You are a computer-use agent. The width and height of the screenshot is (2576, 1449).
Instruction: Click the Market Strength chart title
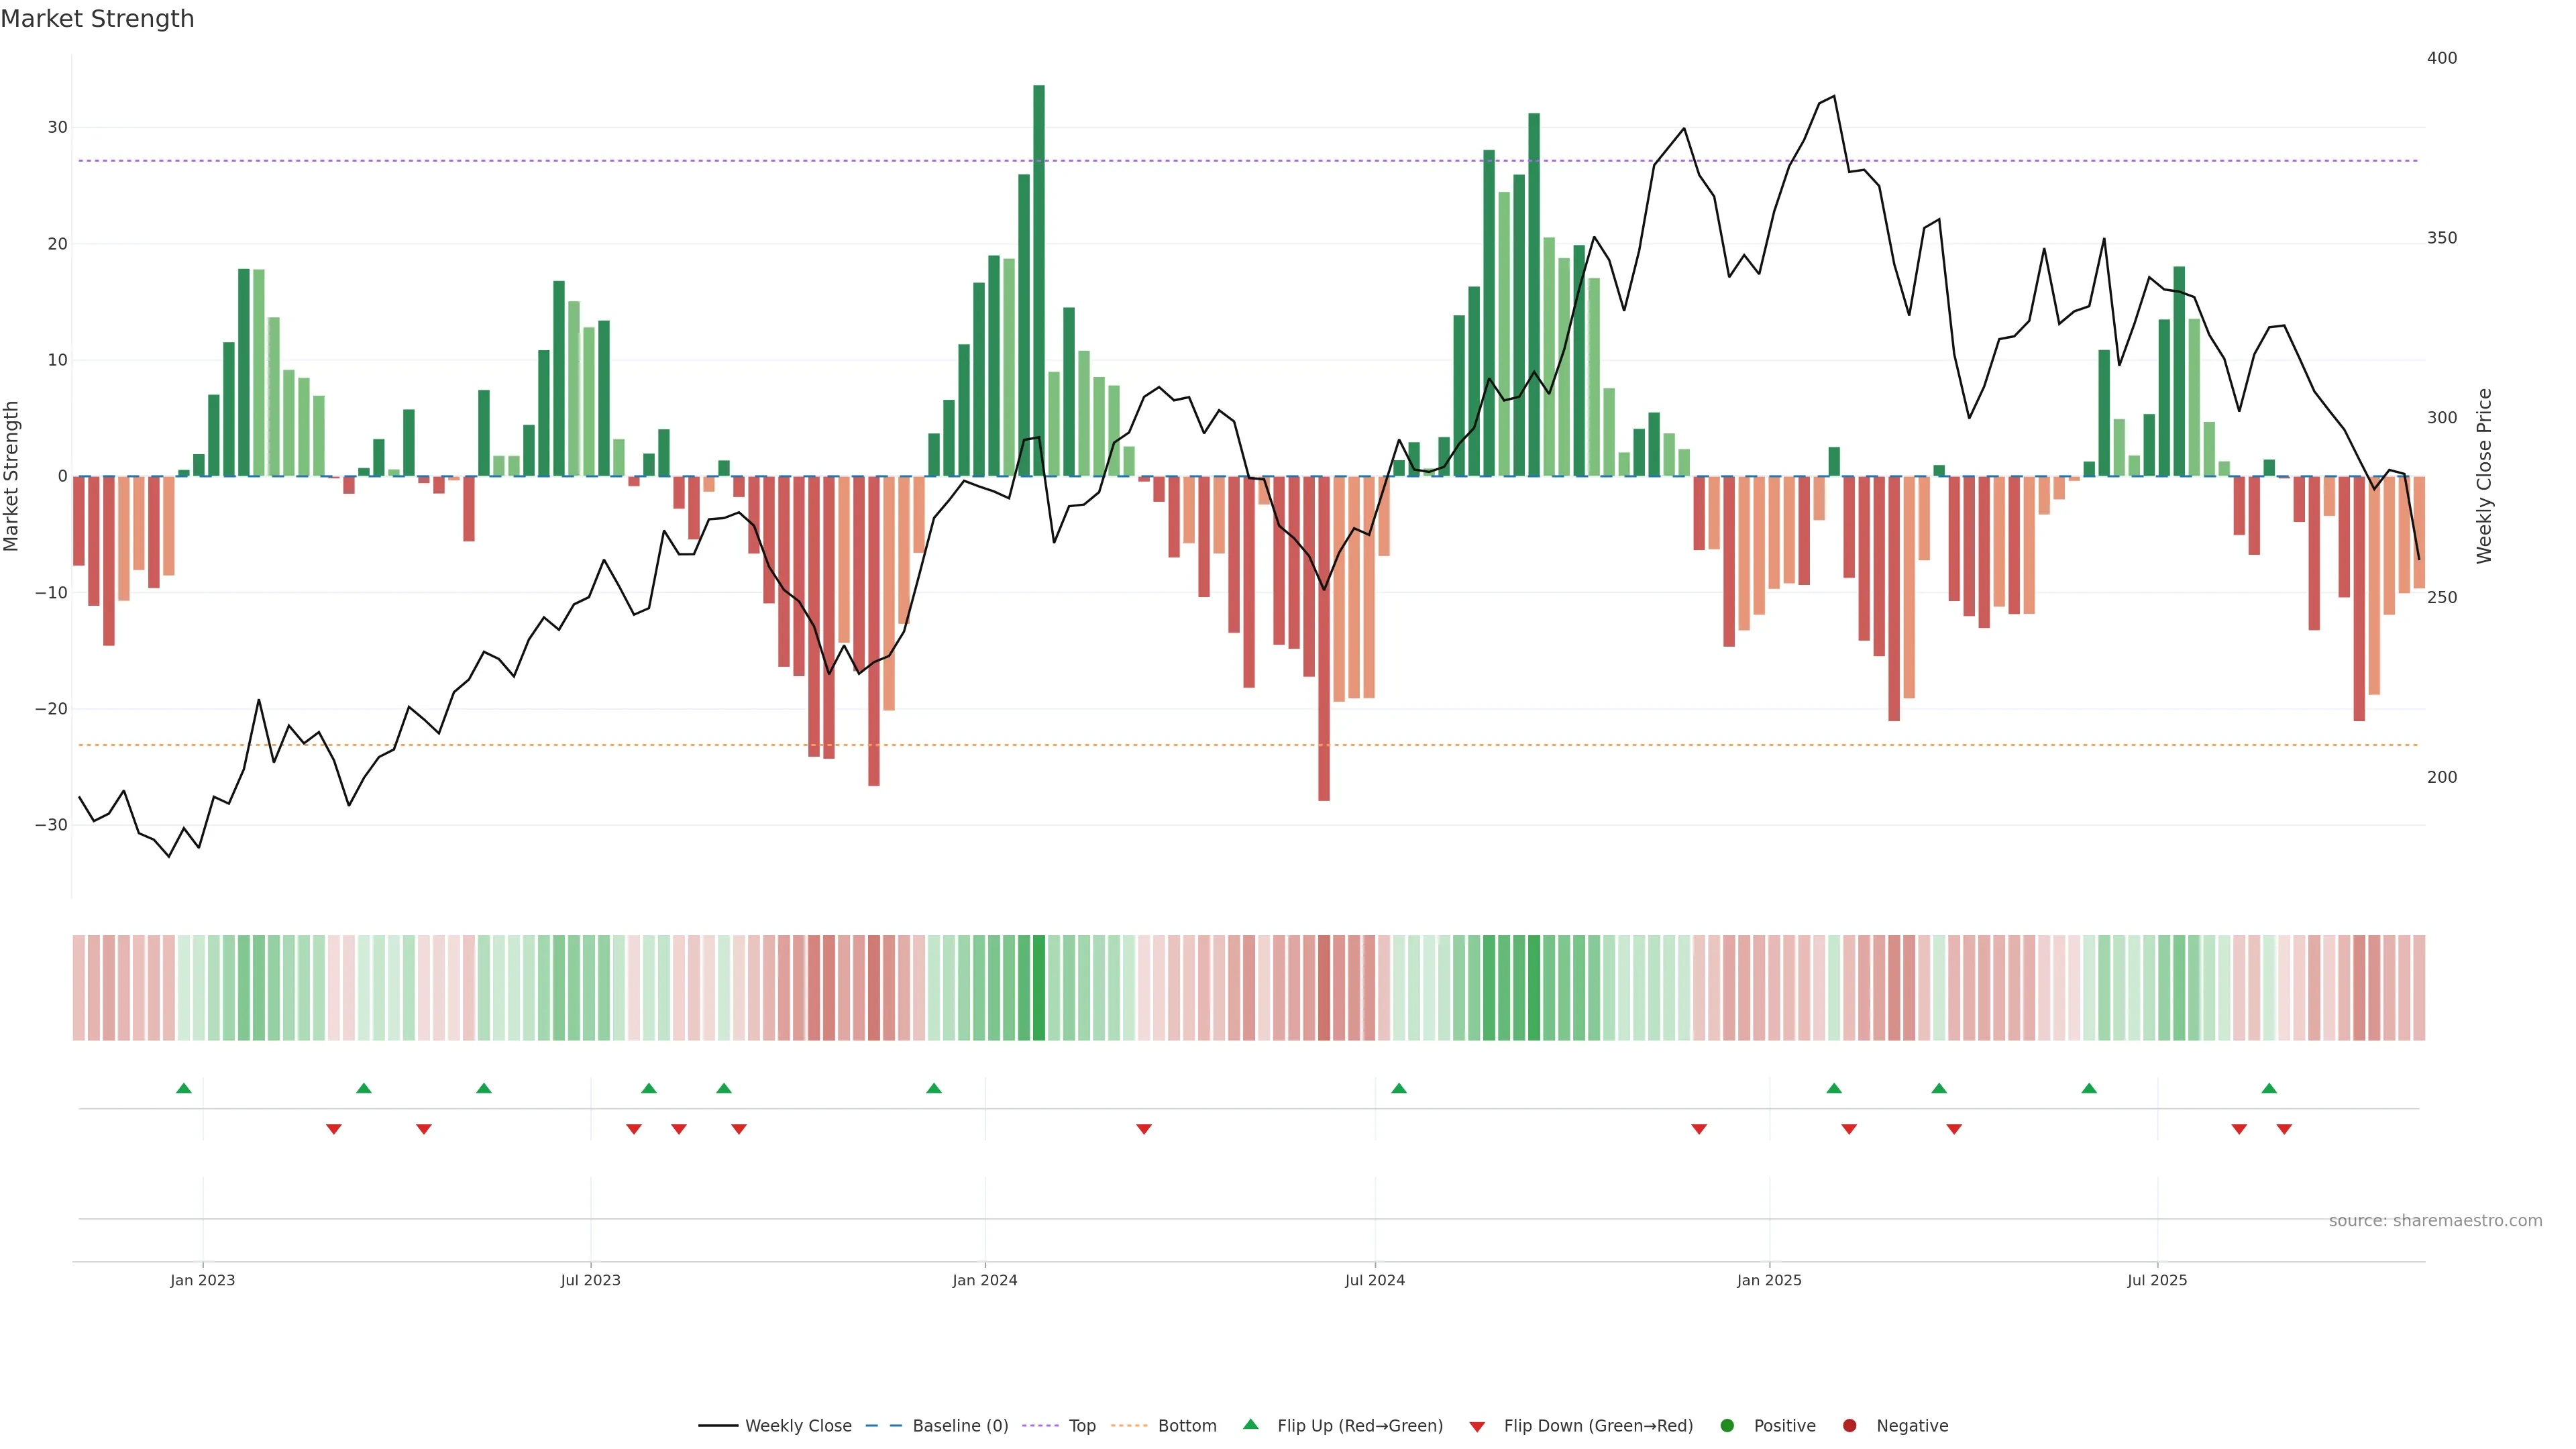97,19
